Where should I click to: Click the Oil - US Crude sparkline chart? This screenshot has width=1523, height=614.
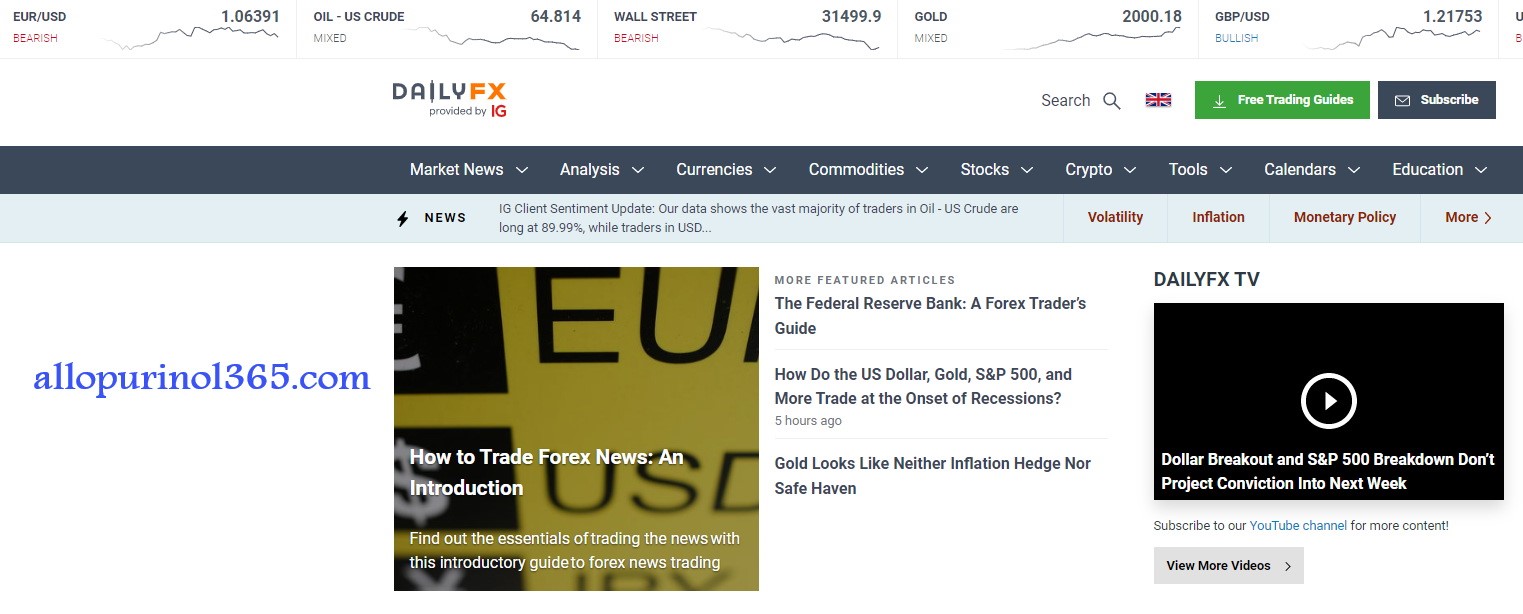click(x=492, y=38)
